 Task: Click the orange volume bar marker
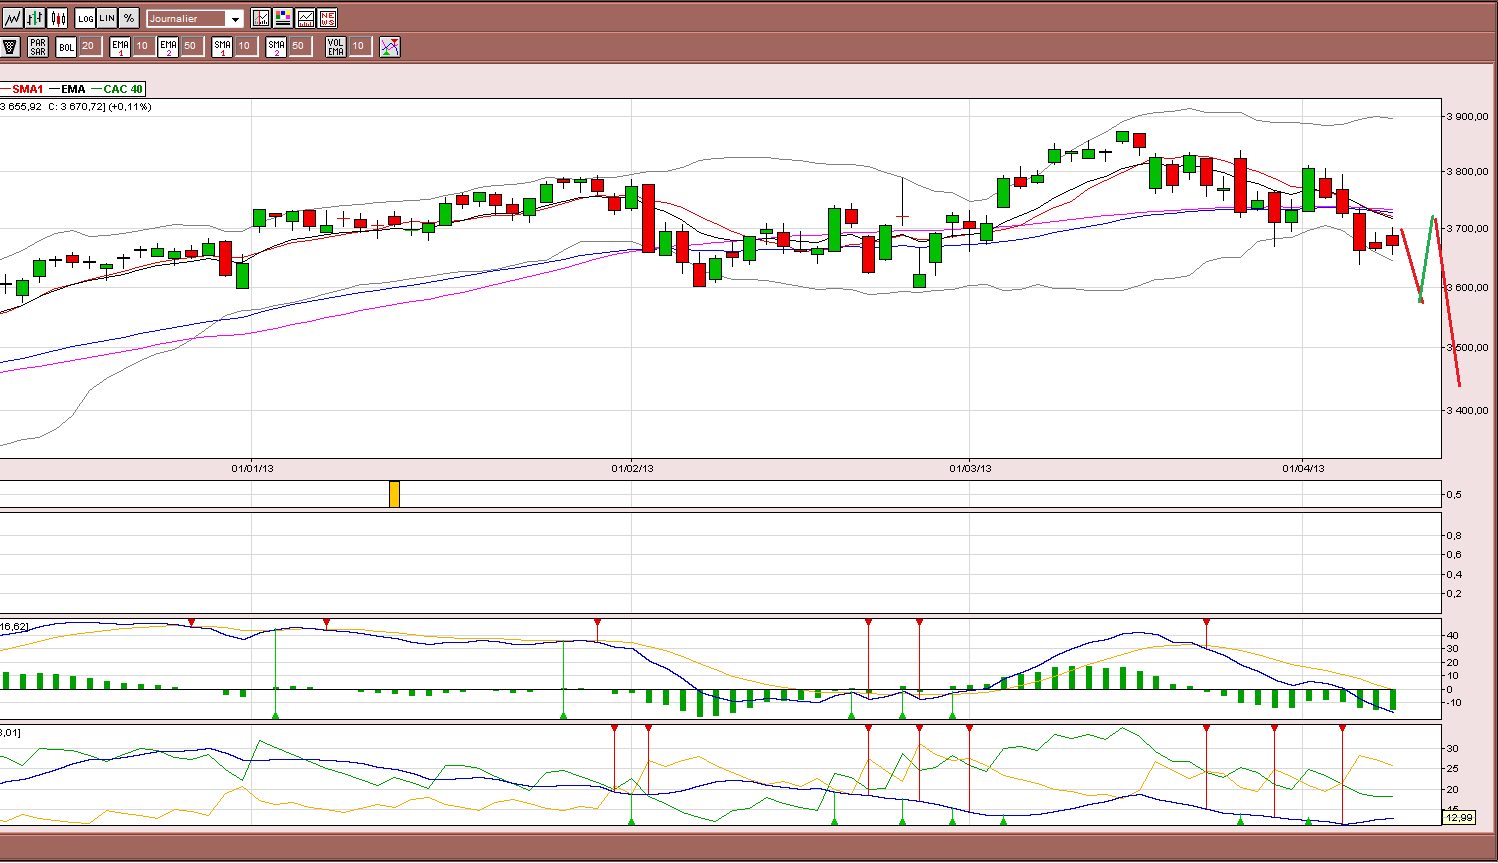coord(394,494)
